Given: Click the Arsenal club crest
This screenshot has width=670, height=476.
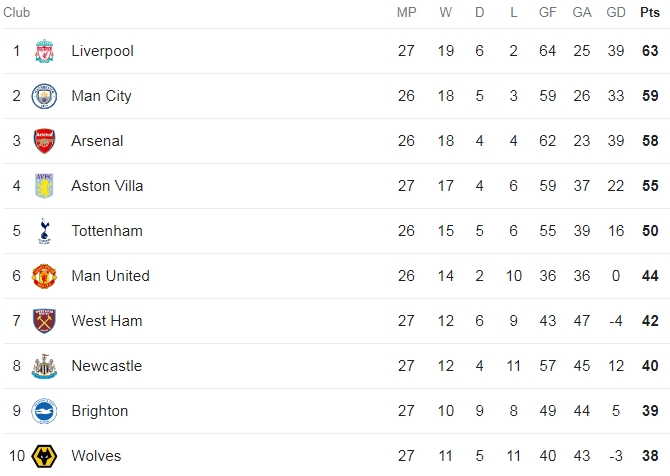Looking at the screenshot, I should [44, 141].
